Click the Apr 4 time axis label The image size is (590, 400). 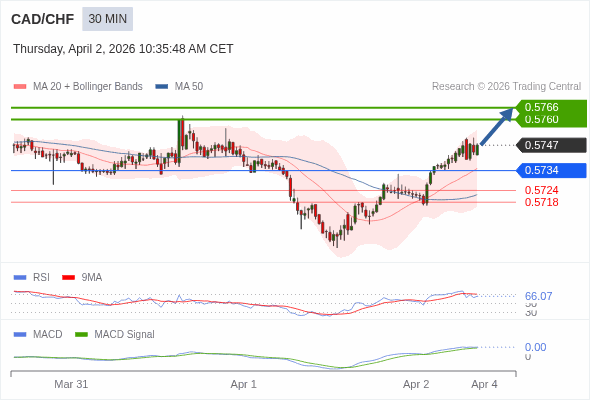click(x=484, y=384)
